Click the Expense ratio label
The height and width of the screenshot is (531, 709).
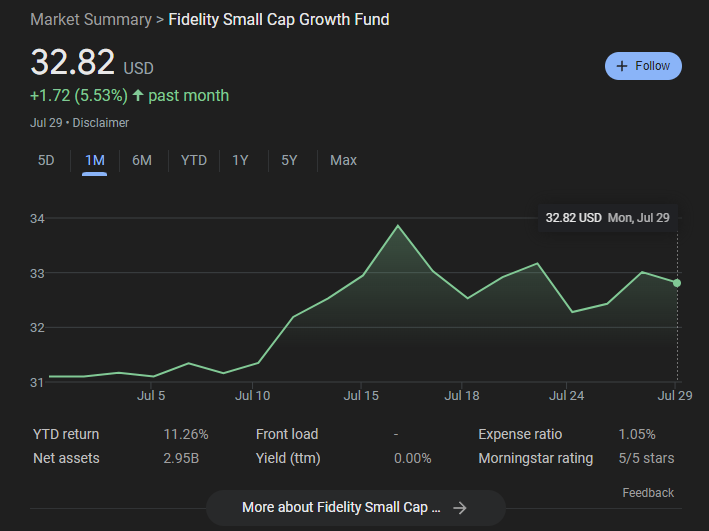[520, 434]
